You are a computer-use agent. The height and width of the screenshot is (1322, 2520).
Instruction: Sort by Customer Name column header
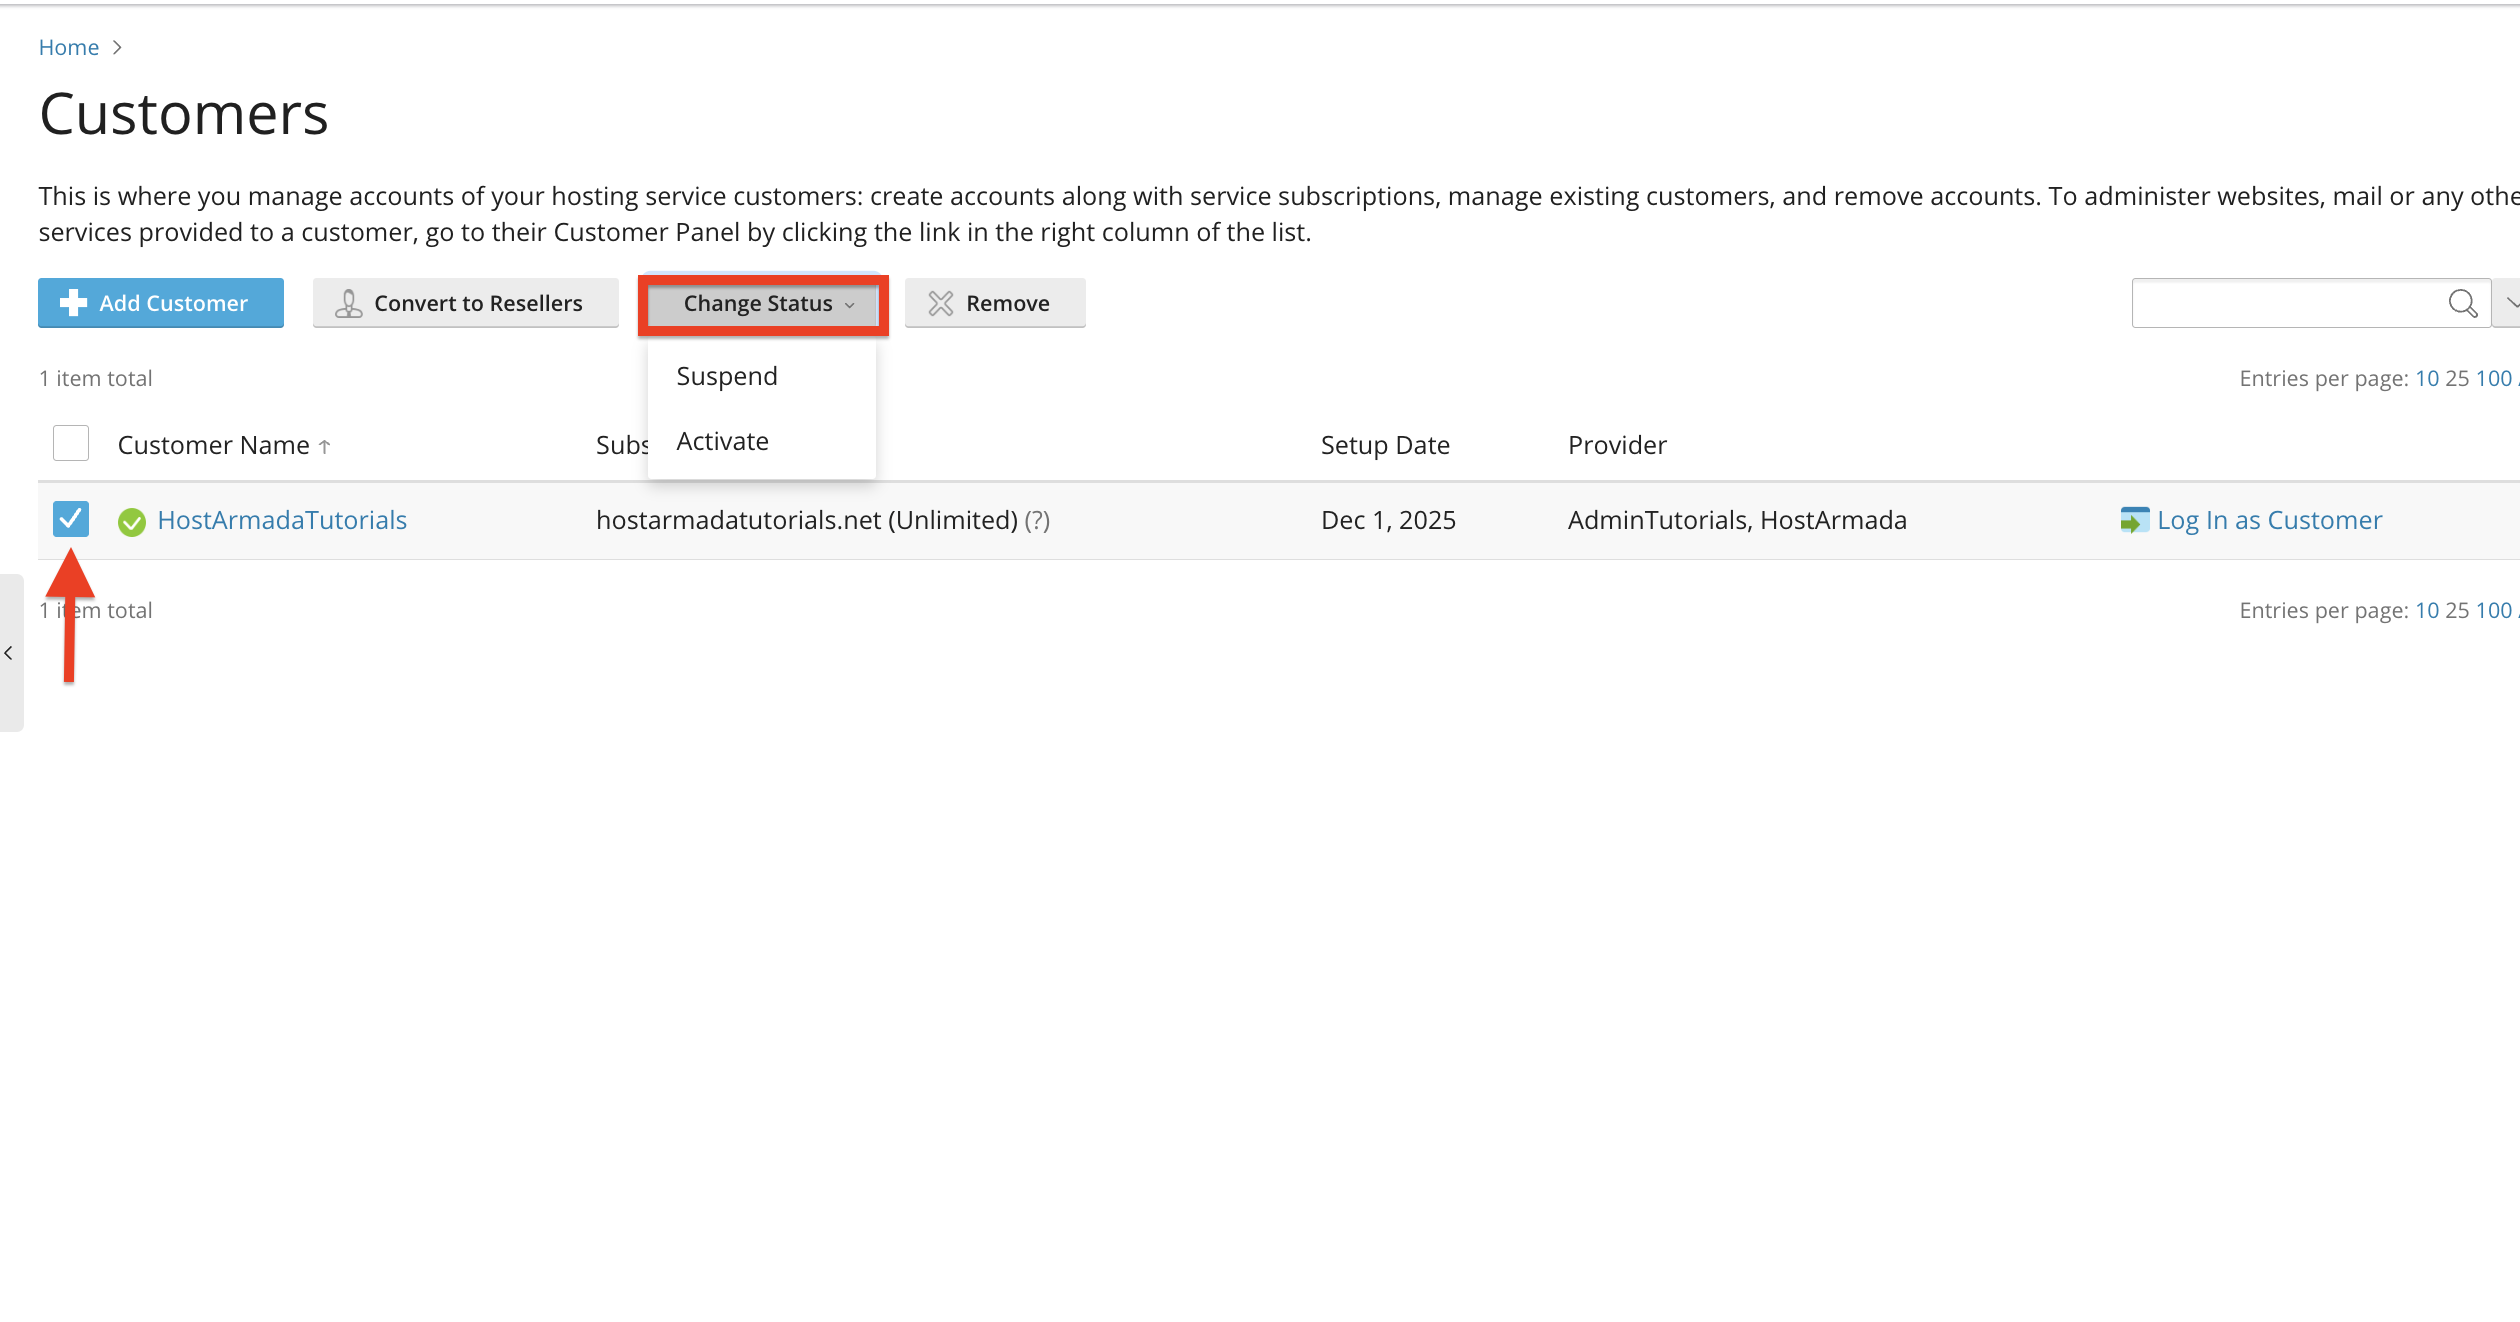[x=214, y=445]
